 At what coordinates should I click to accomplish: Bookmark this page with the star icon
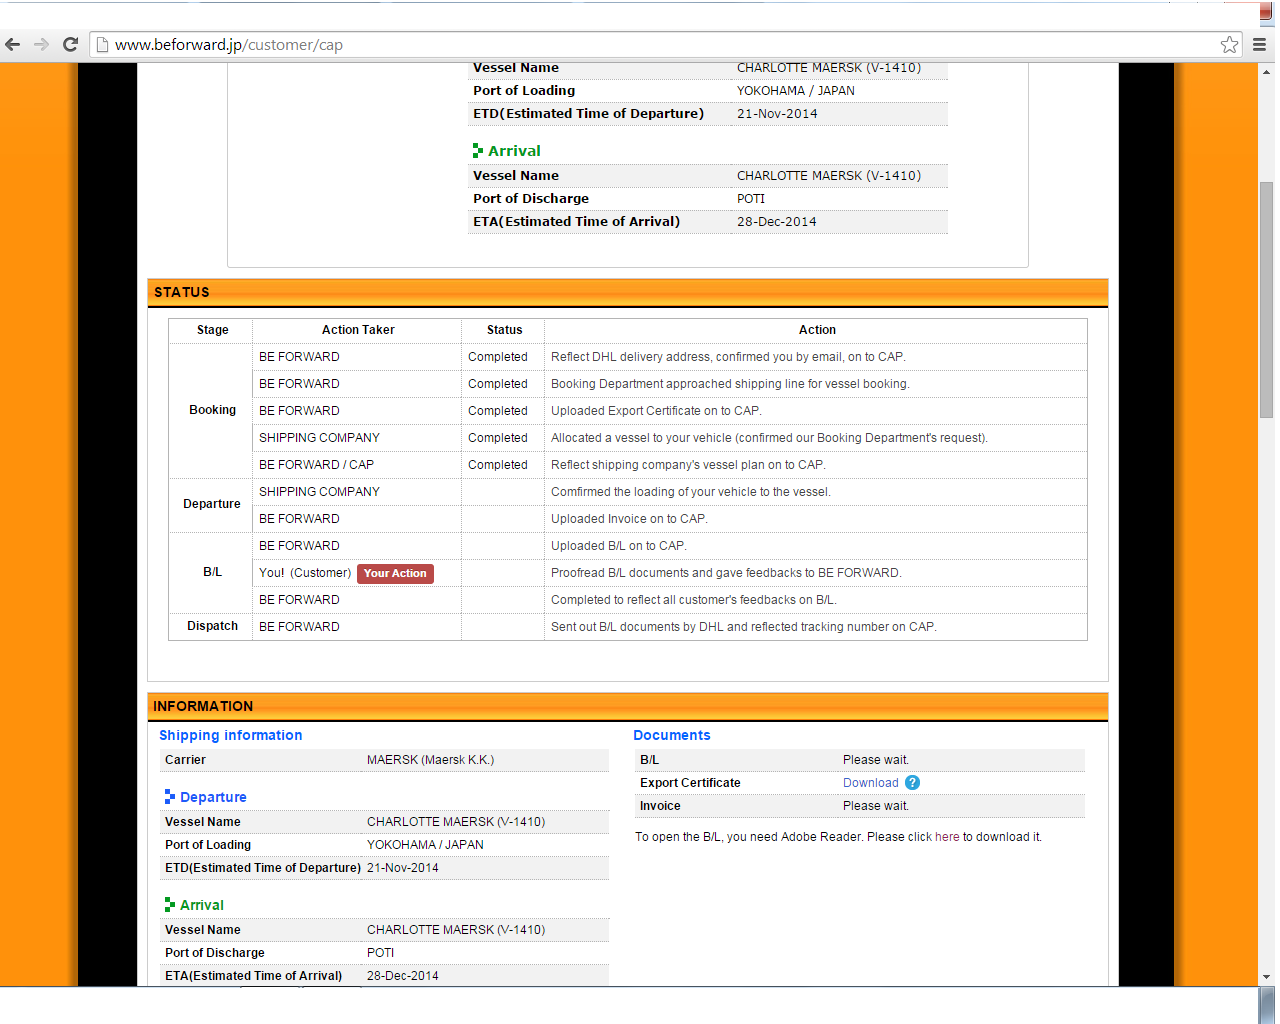(x=1229, y=44)
